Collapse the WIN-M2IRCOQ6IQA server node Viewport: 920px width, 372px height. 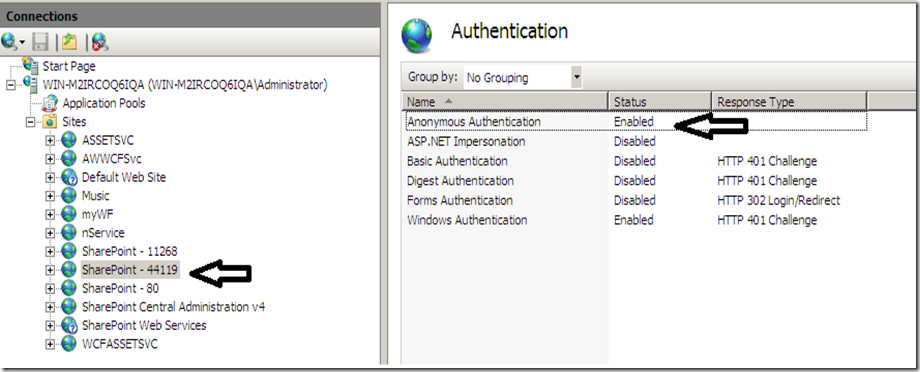(x=10, y=85)
